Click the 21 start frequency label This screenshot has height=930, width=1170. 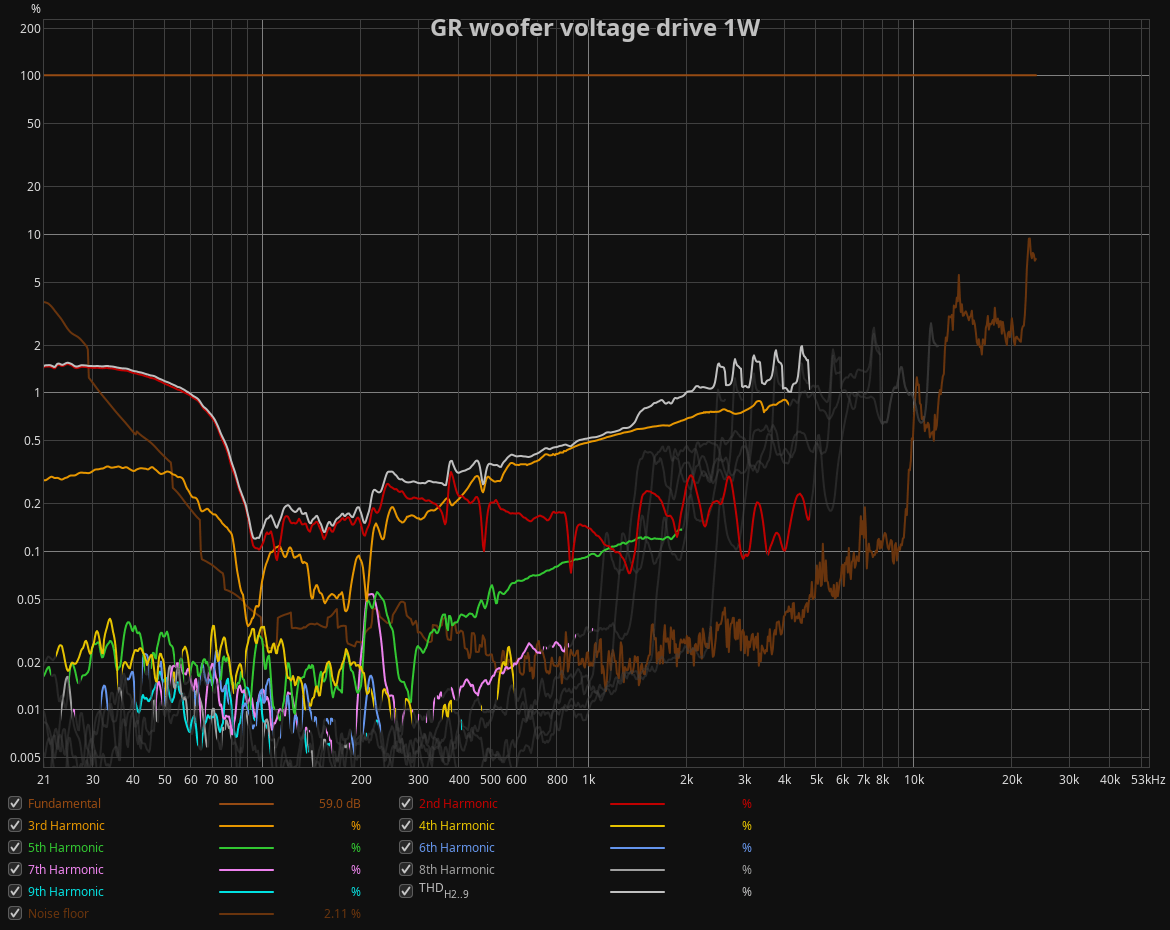43,780
